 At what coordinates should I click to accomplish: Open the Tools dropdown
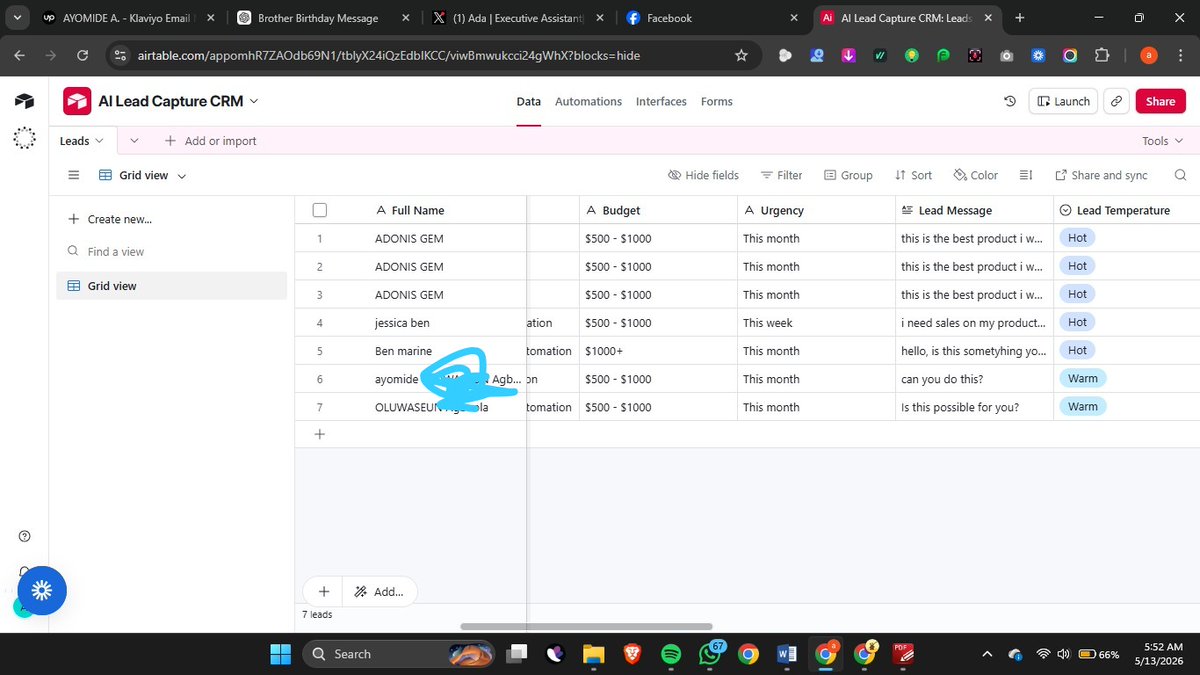tap(1161, 141)
